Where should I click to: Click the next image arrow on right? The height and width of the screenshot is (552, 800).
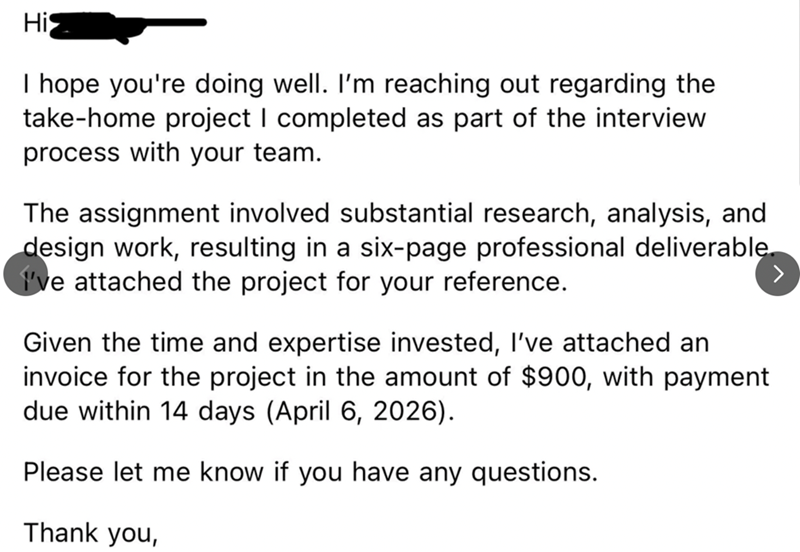779,274
